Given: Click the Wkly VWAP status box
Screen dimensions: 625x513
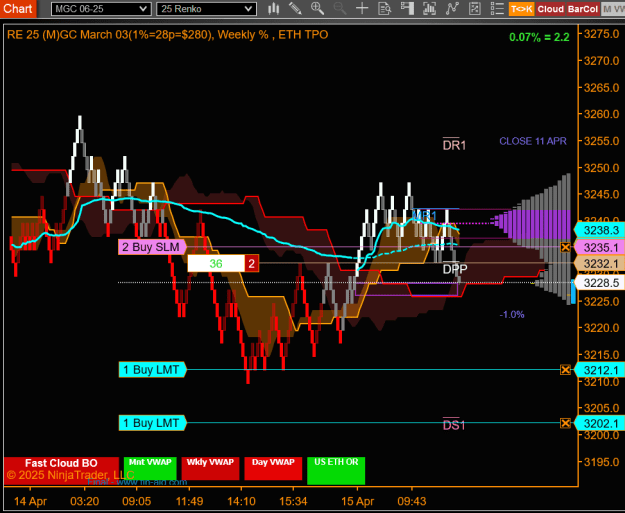Looking at the screenshot, I should tap(210, 469).
